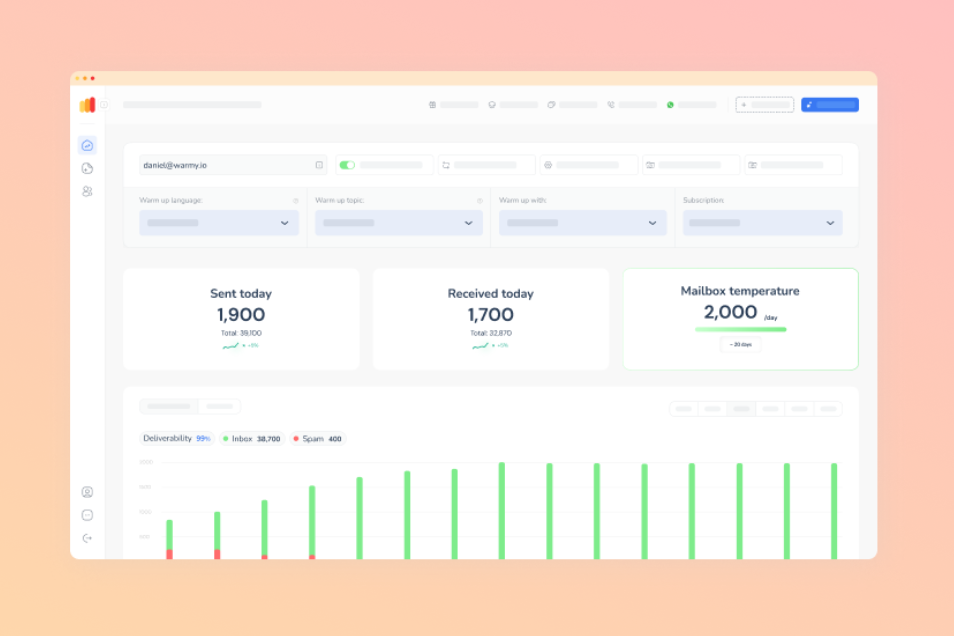Image resolution: width=954 pixels, height=636 pixels.
Task: Click the small square icon in the email field
Action: click(x=319, y=165)
